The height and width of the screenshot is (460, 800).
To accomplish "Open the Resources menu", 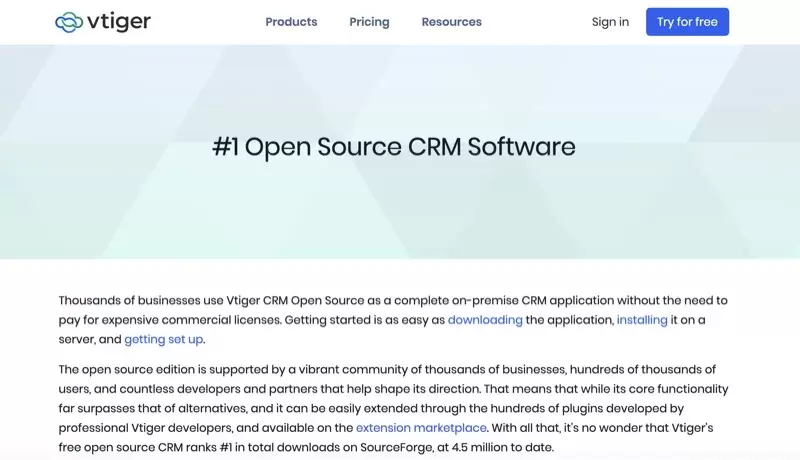I will click(x=452, y=22).
